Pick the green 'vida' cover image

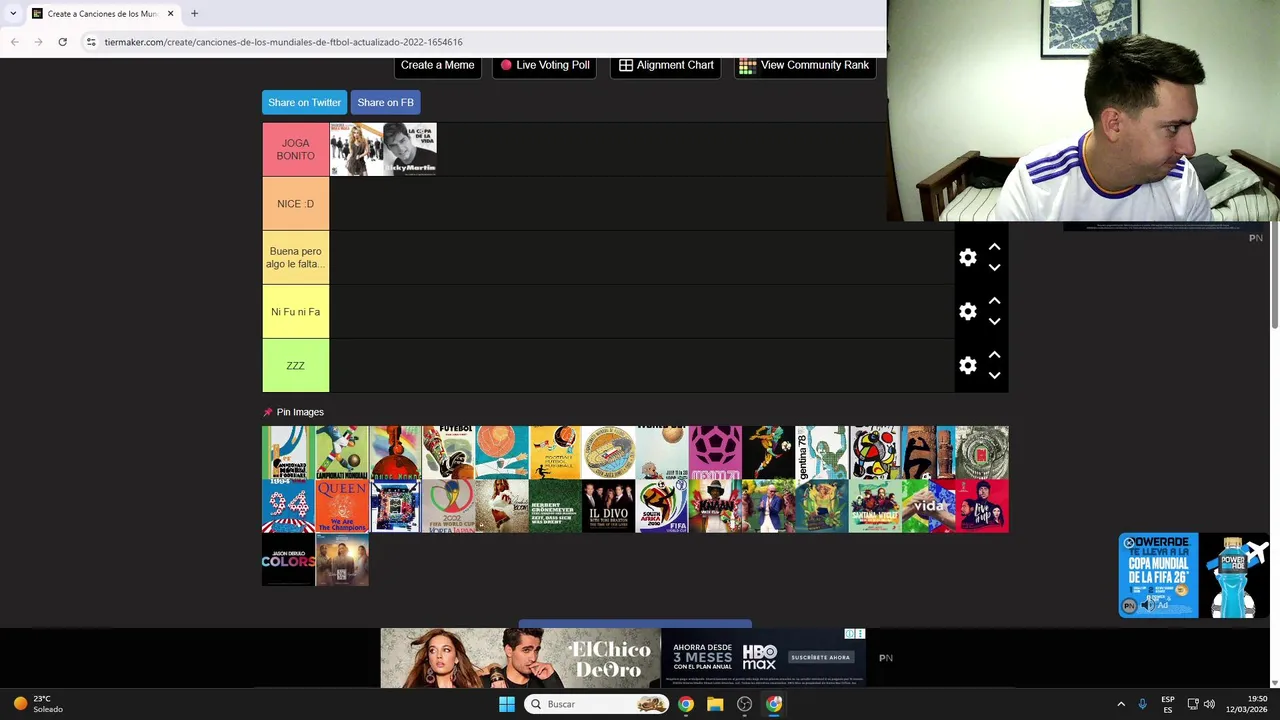coord(928,506)
